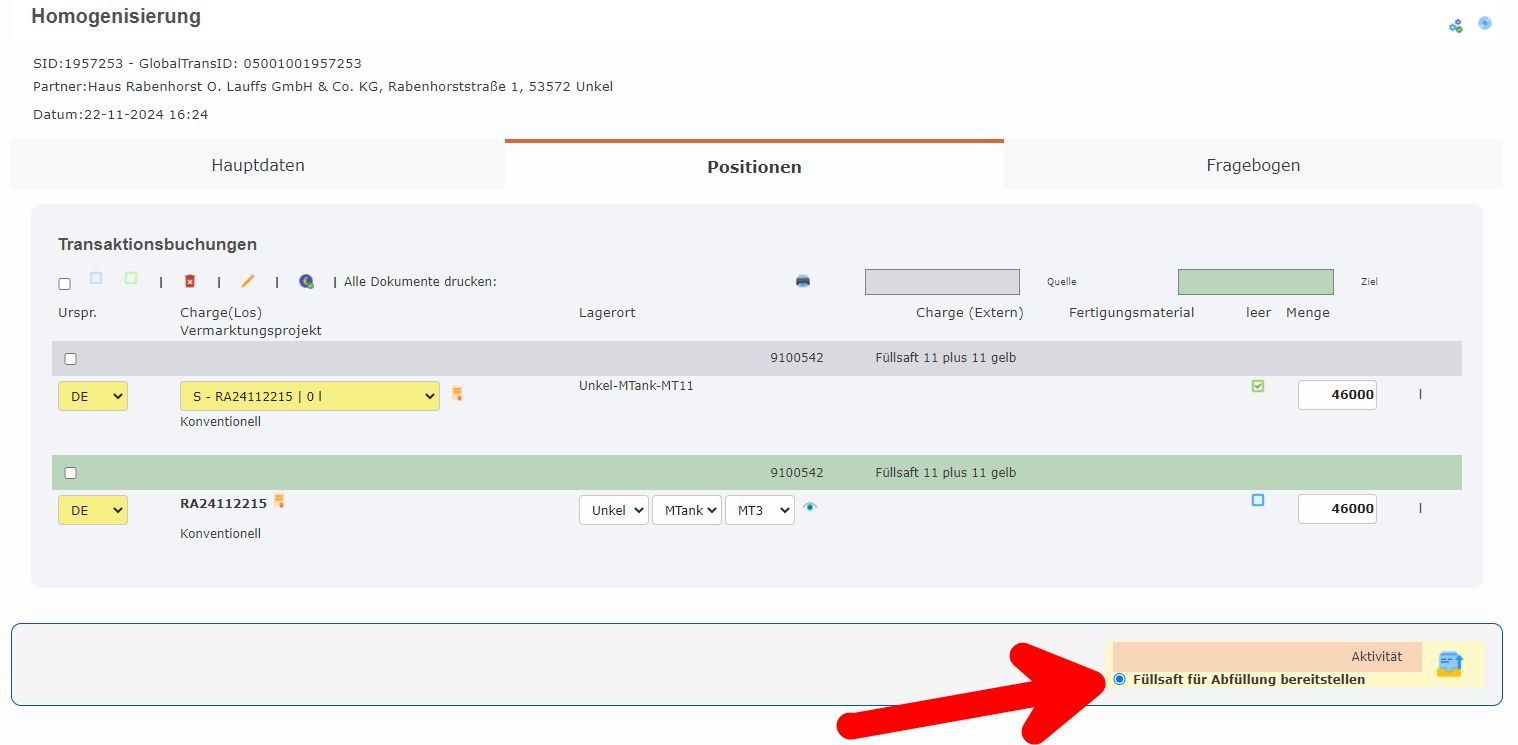Open the Fragebogen tab

[x=1253, y=165]
